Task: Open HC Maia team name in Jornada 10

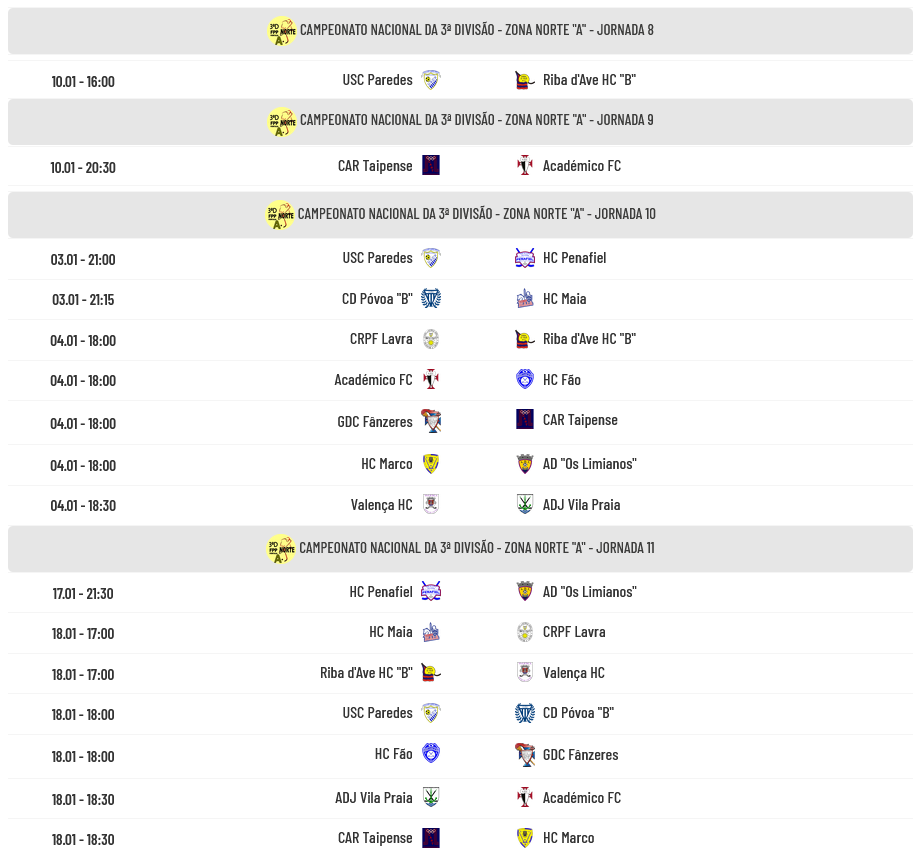Action: 565,299
